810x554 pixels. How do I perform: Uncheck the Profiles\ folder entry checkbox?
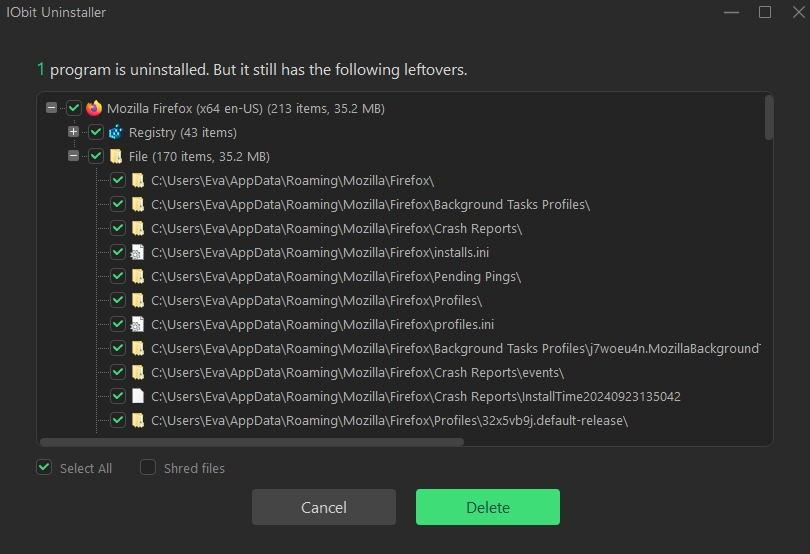tap(118, 300)
